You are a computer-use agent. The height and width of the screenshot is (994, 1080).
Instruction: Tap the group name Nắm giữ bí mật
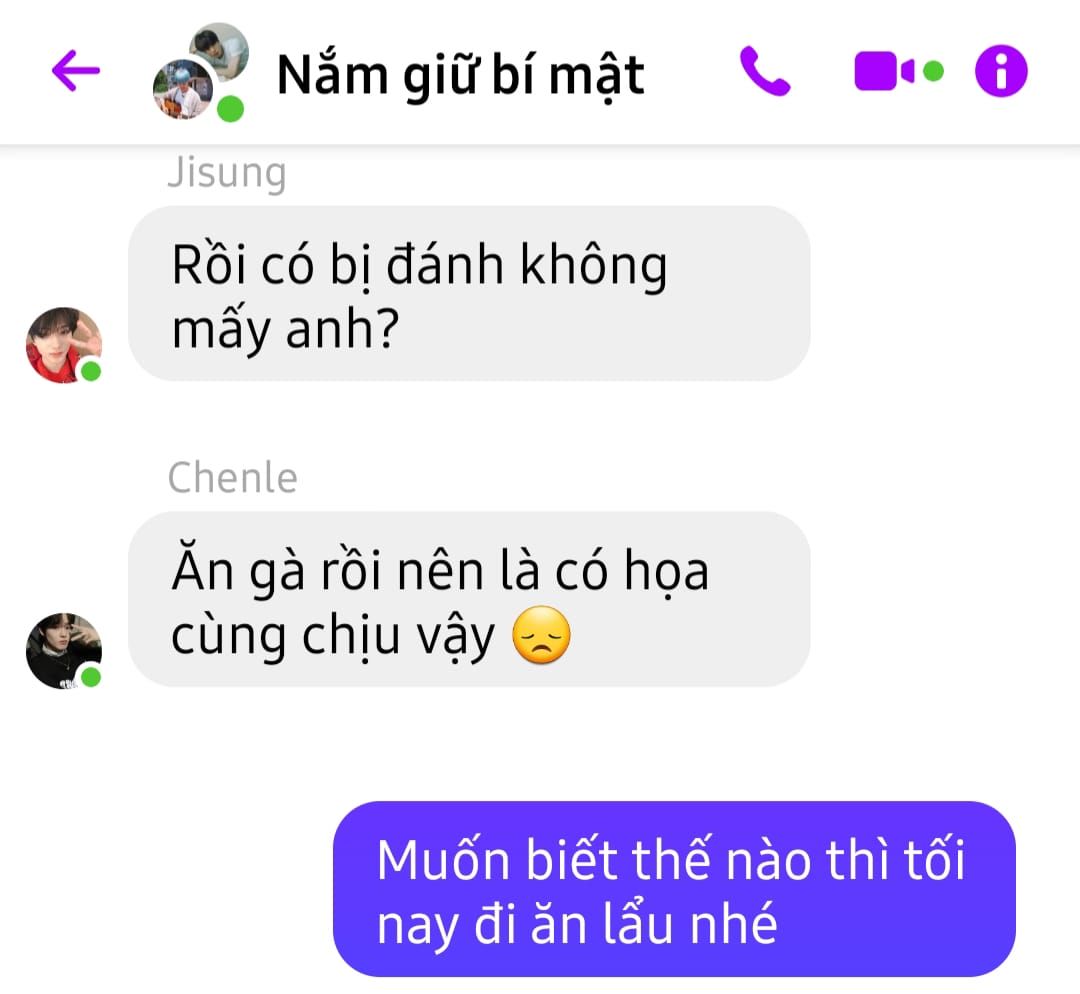(460, 74)
